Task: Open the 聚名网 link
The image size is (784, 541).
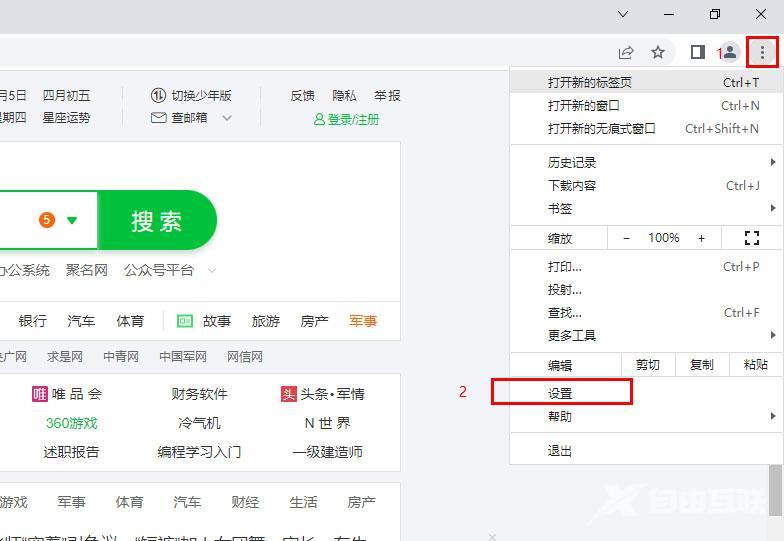Action: point(86,270)
